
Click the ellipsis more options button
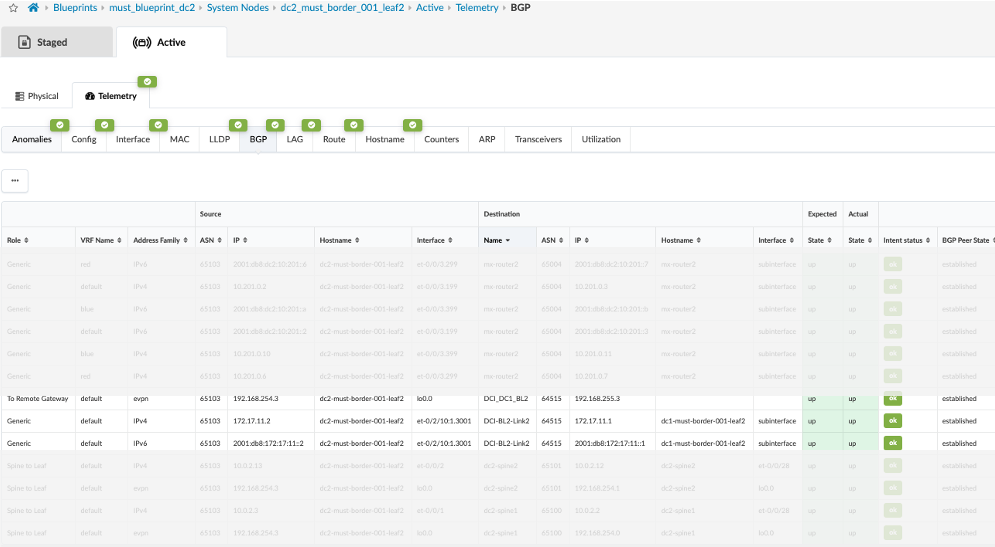(x=15, y=181)
